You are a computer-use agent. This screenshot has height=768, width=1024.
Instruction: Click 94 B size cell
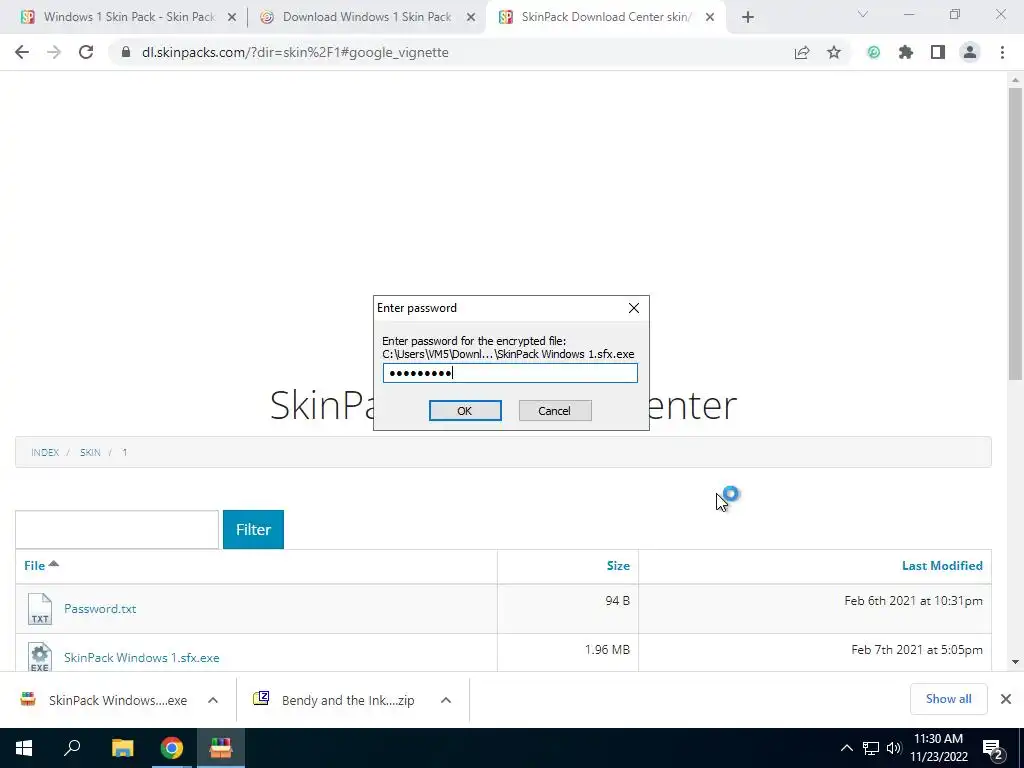click(617, 600)
